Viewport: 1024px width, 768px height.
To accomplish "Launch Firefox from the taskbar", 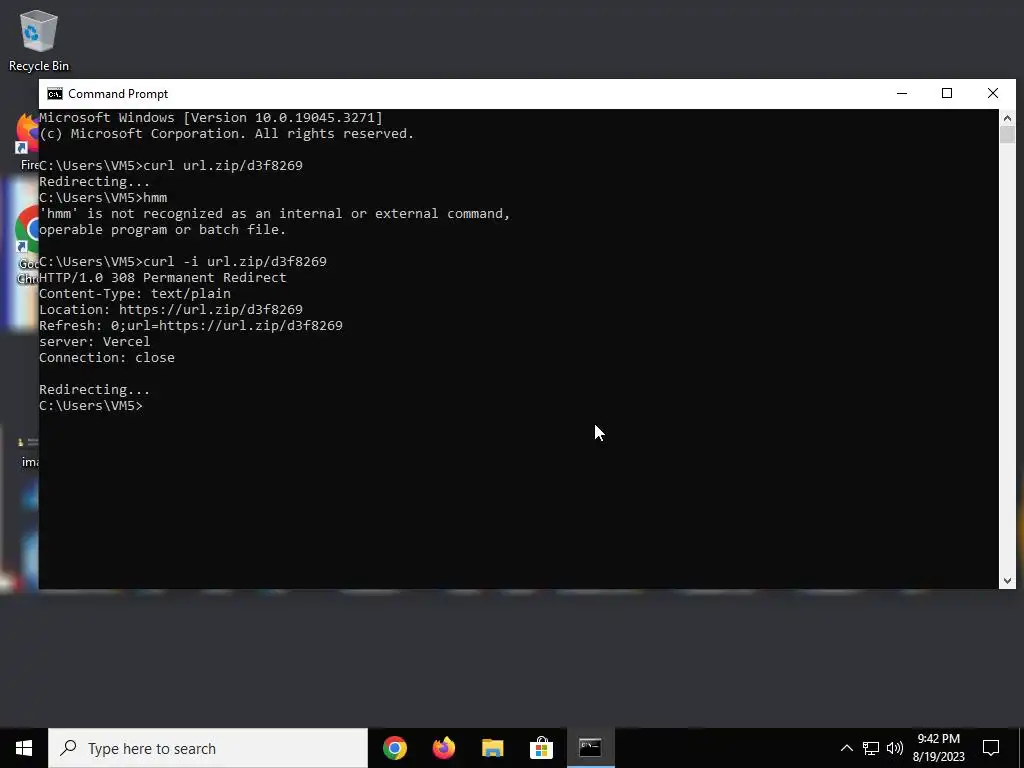I will [443, 748].
